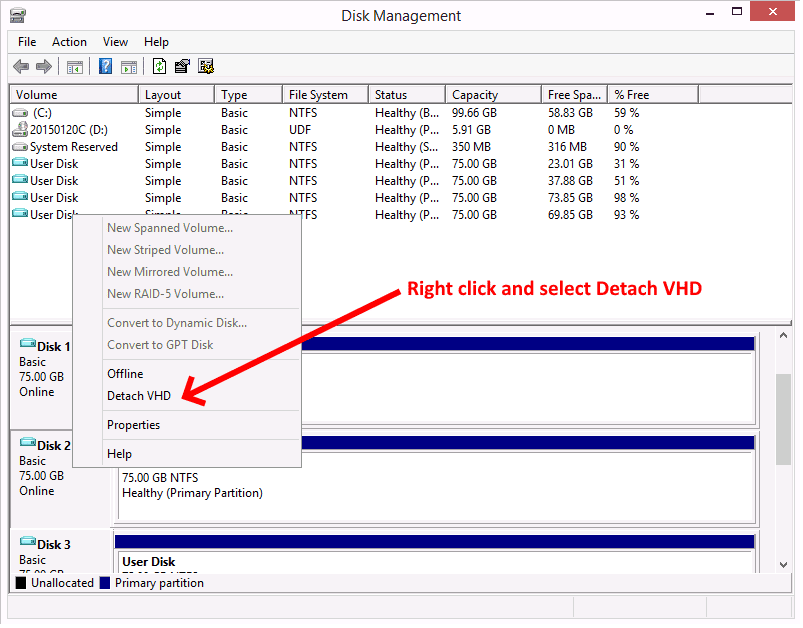Open help via the blue question mark icon
The width and height of the screenshot is (803, 628).
(105, 66)
